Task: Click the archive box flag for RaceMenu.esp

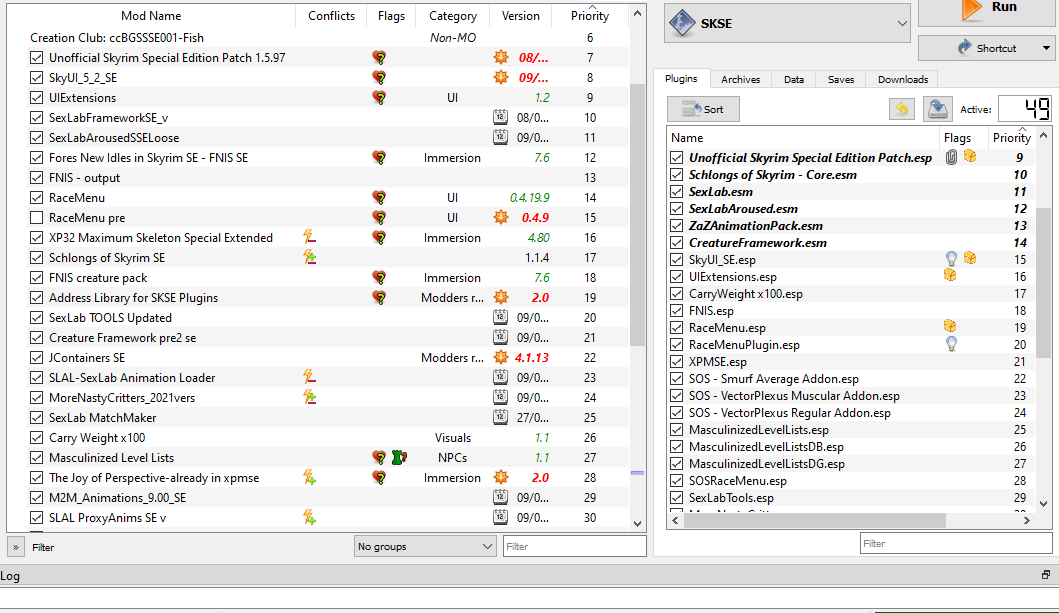Action: click(950, 327)
